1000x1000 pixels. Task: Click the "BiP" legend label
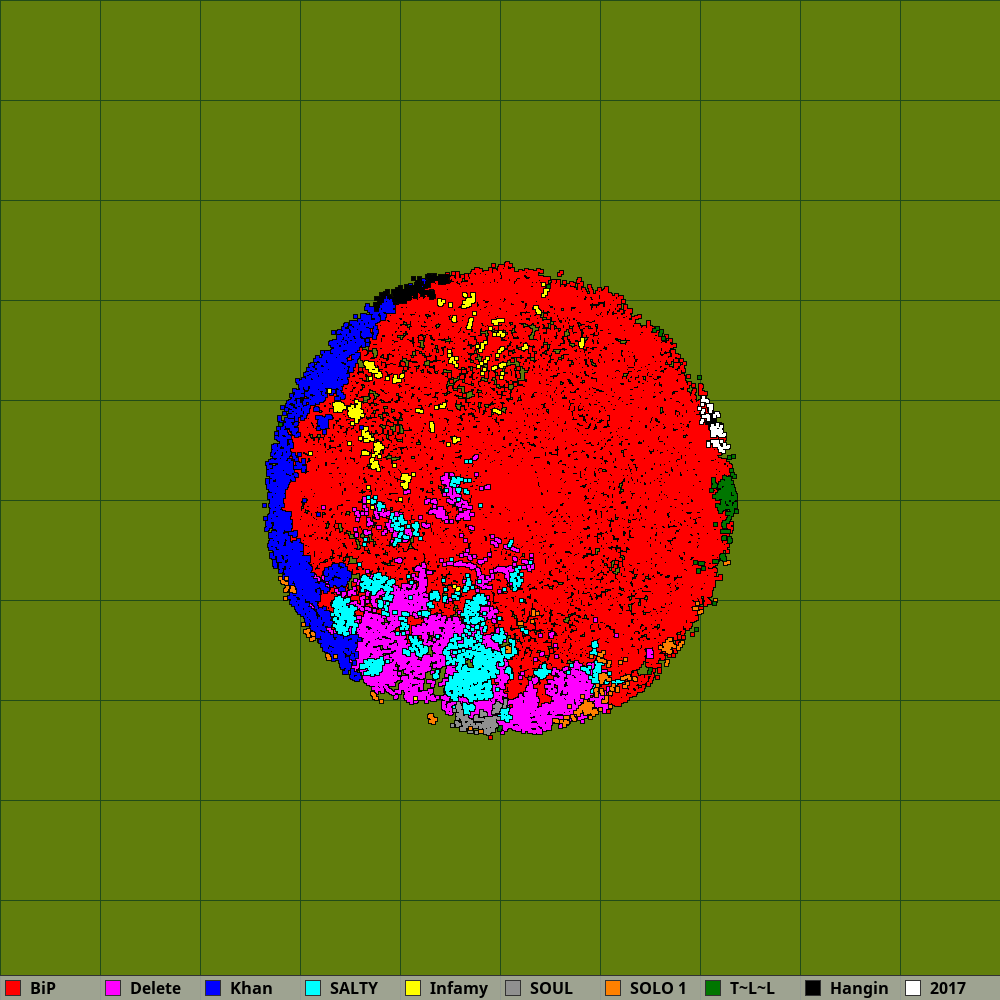point(43,988)
